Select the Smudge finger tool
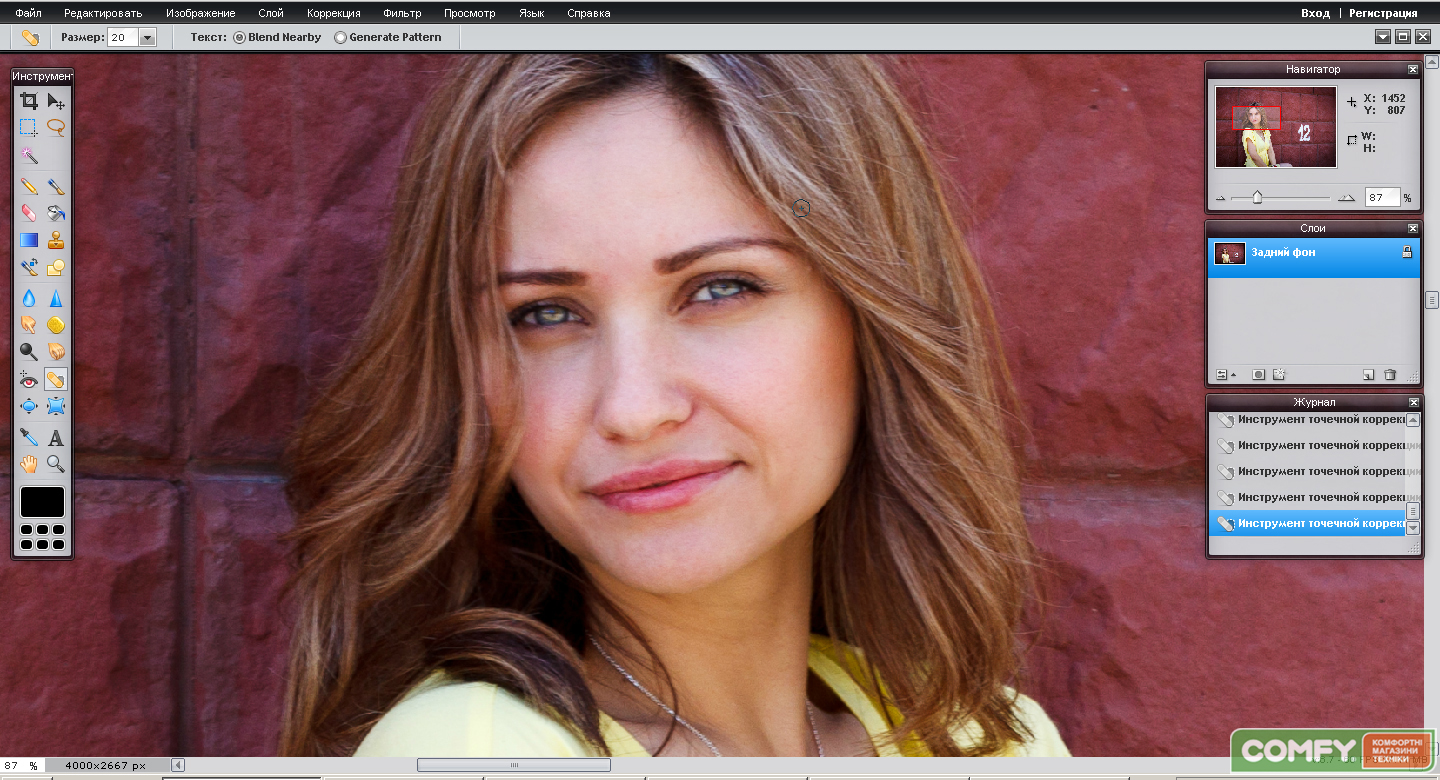1440x780 pixels. pos(29,324)
